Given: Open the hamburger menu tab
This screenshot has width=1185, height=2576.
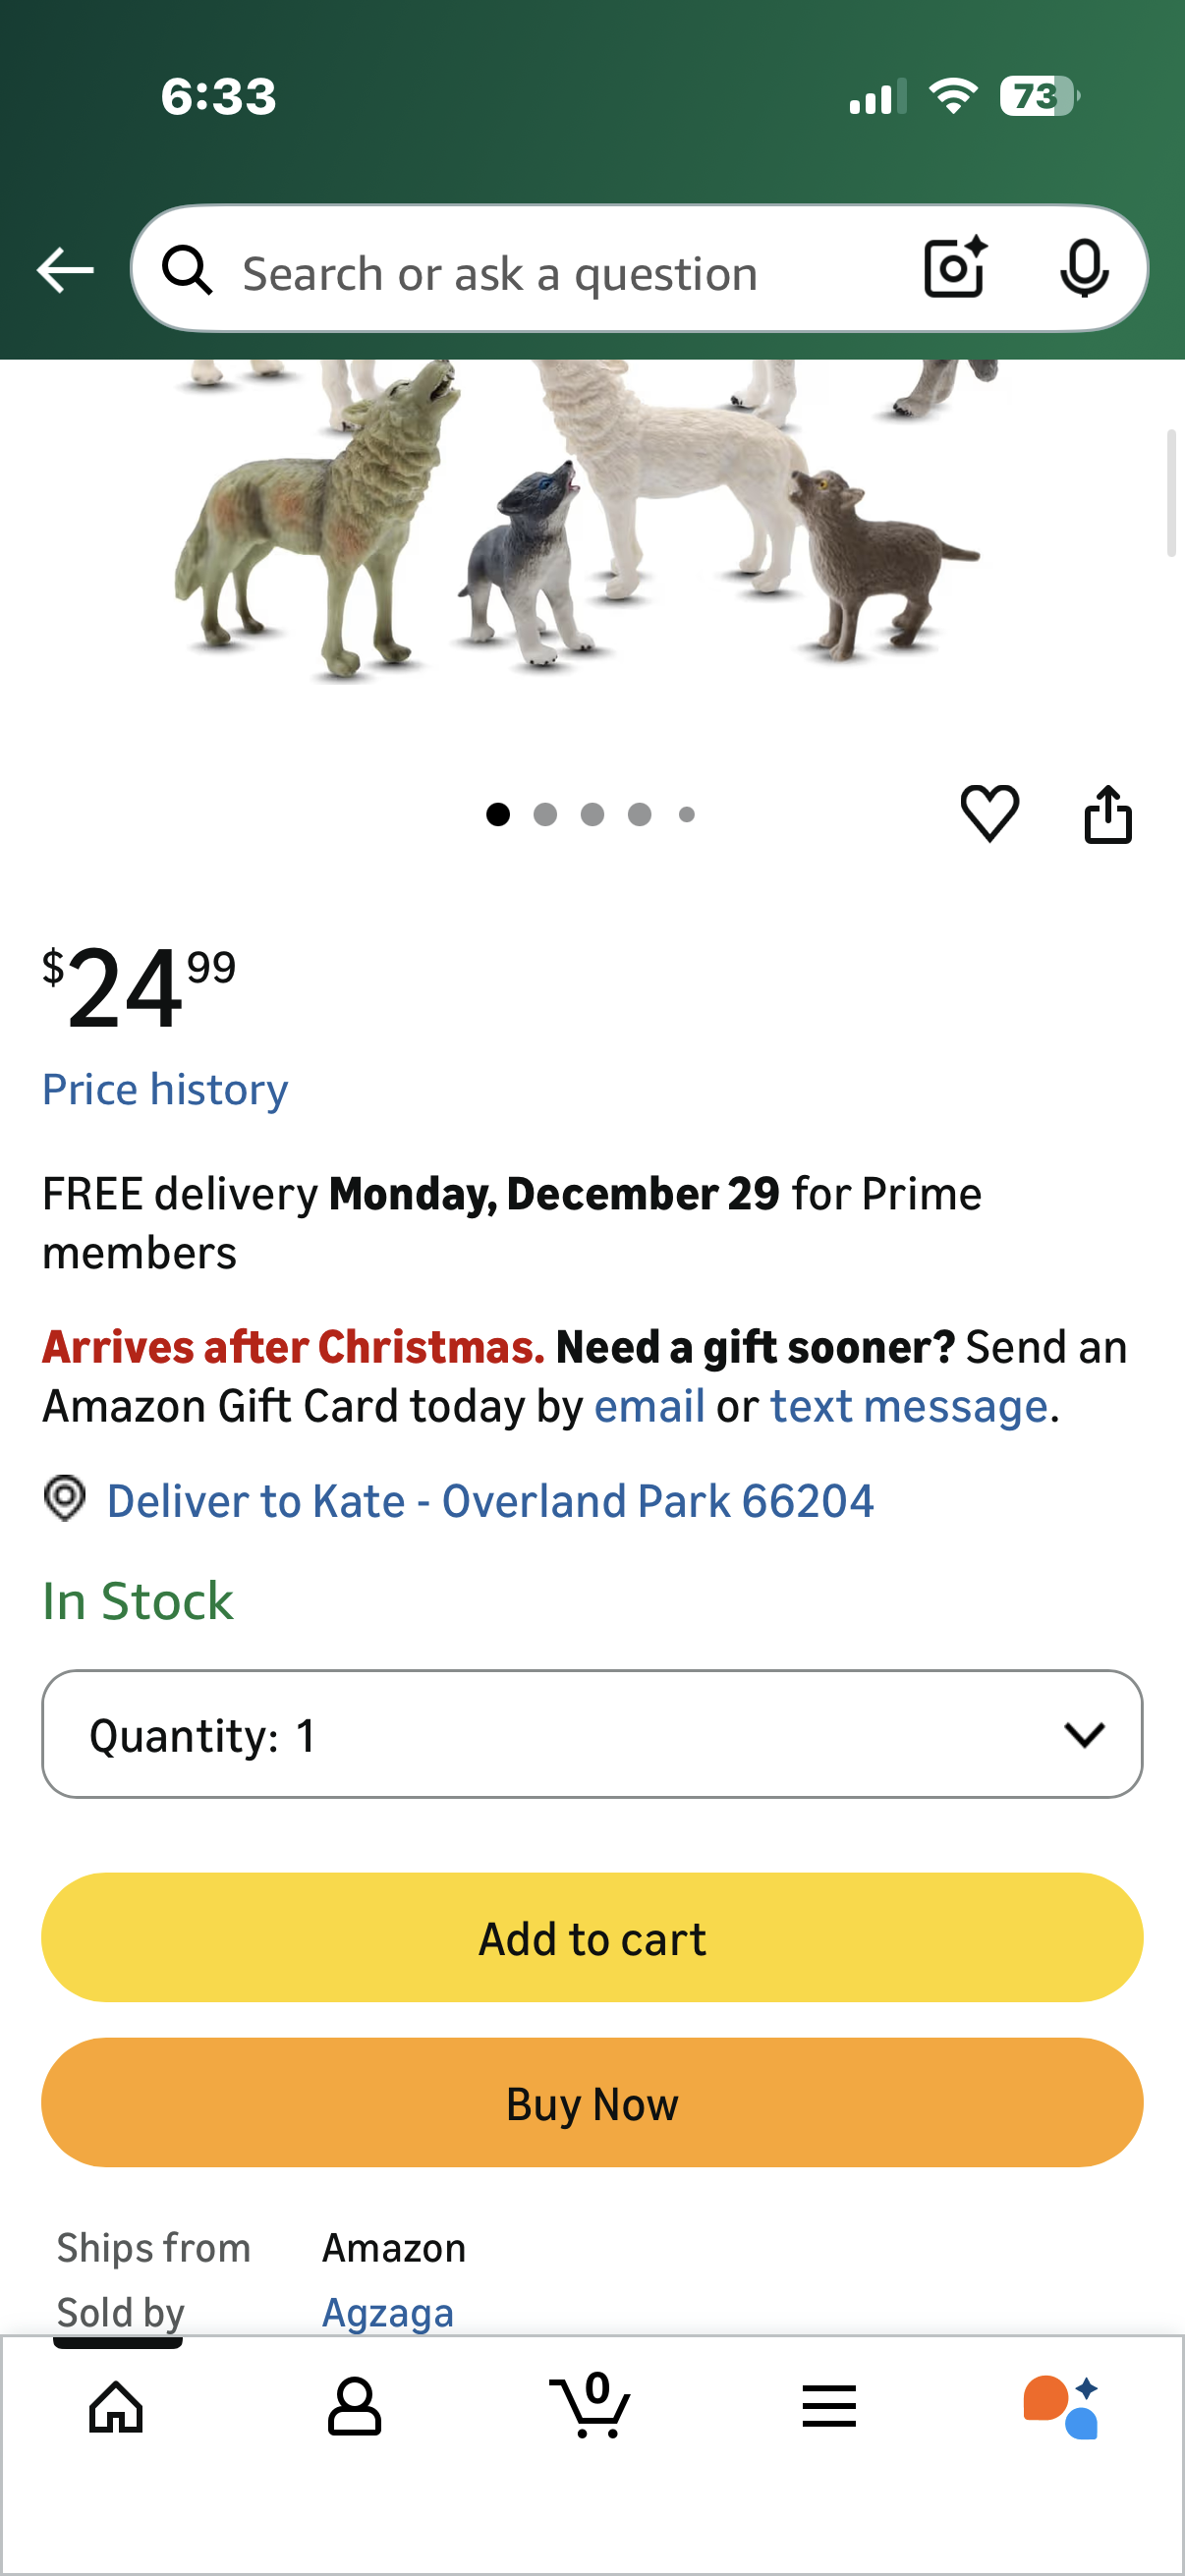Looking at the screenshot, I should pos(828,2406).
